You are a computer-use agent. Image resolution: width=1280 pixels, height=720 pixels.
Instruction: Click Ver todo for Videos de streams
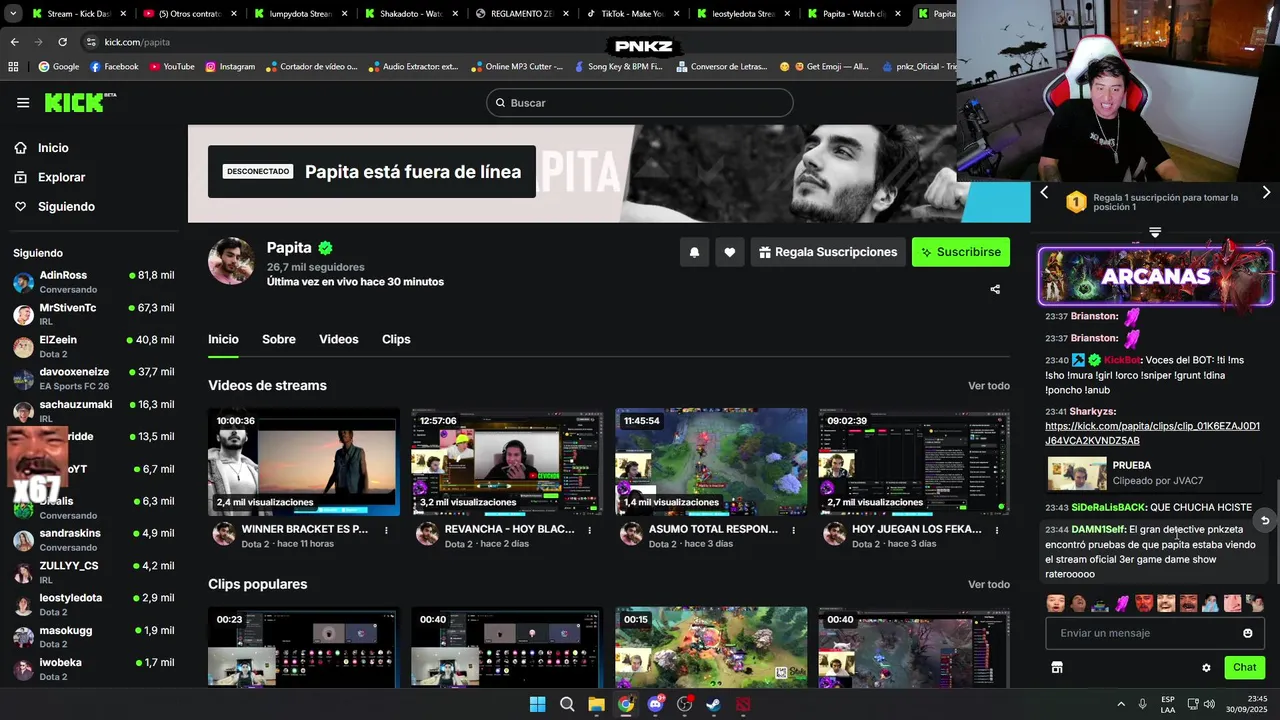coord(989,386)
